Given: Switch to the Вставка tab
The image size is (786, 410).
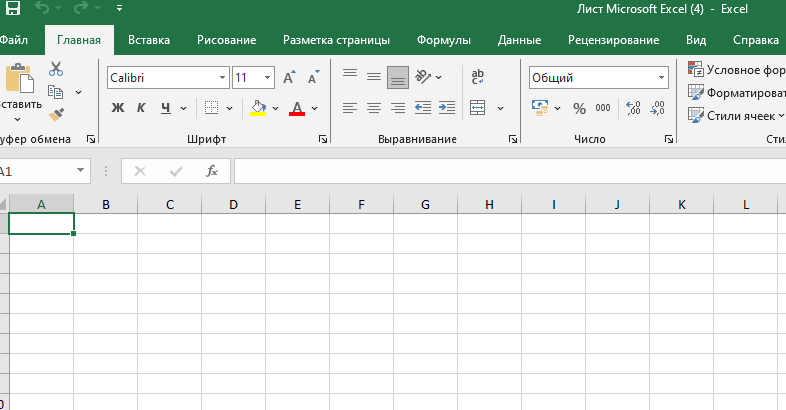Looking at the screenshot, I should tap(149, 40).
